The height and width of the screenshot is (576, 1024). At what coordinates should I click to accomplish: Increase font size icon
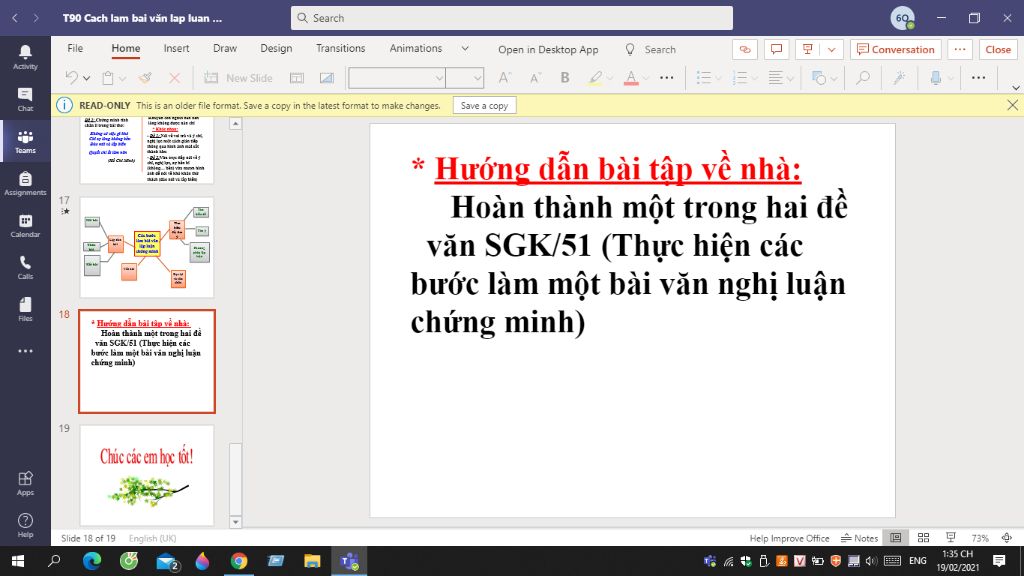[x=504, y=78]
